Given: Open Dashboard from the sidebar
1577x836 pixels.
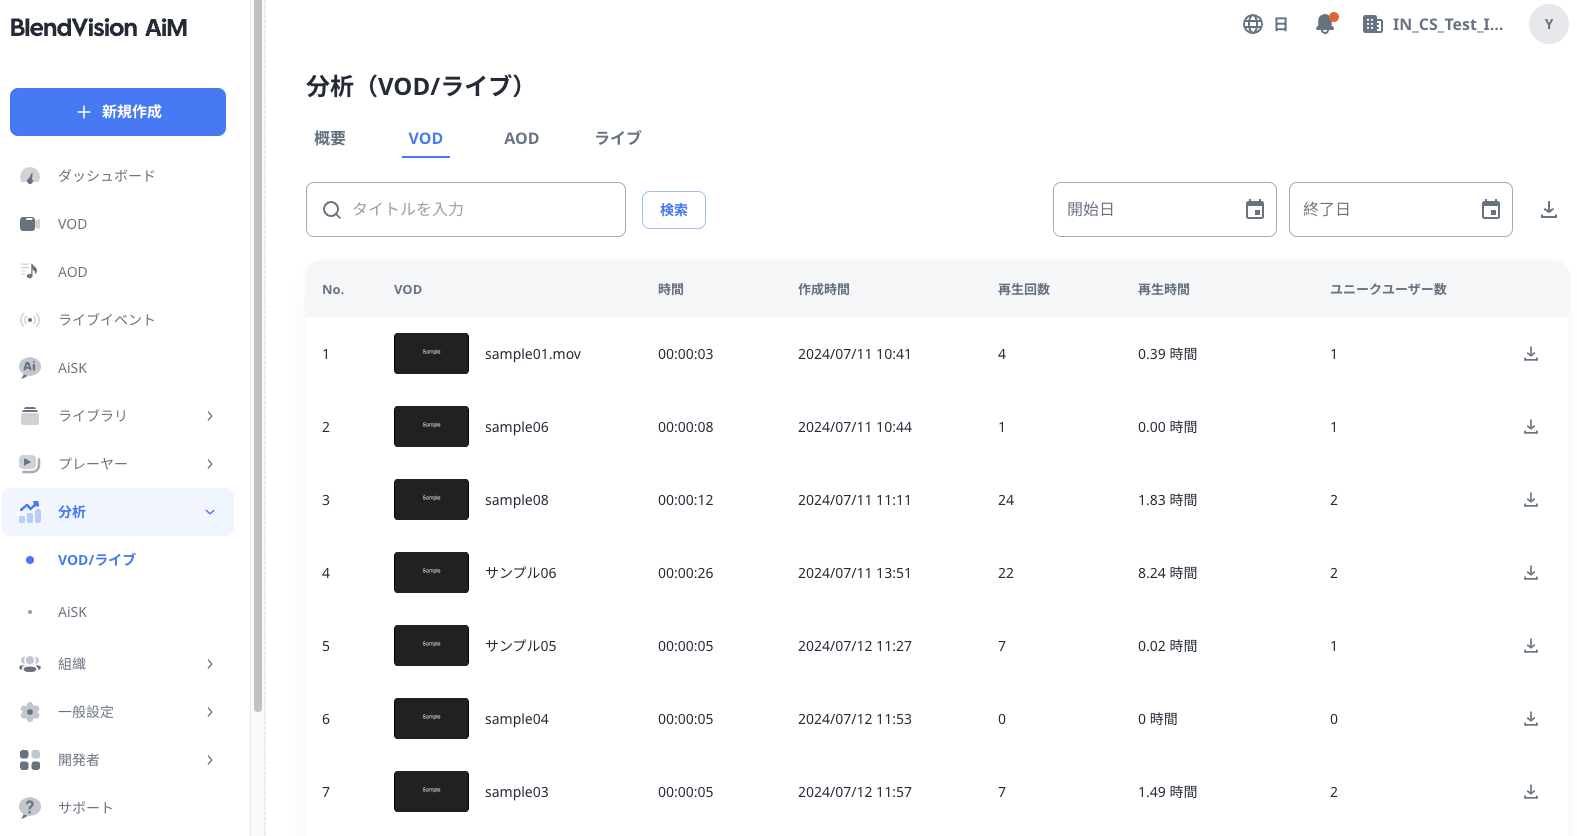Looking at the screenshot, I should (106, 176).
